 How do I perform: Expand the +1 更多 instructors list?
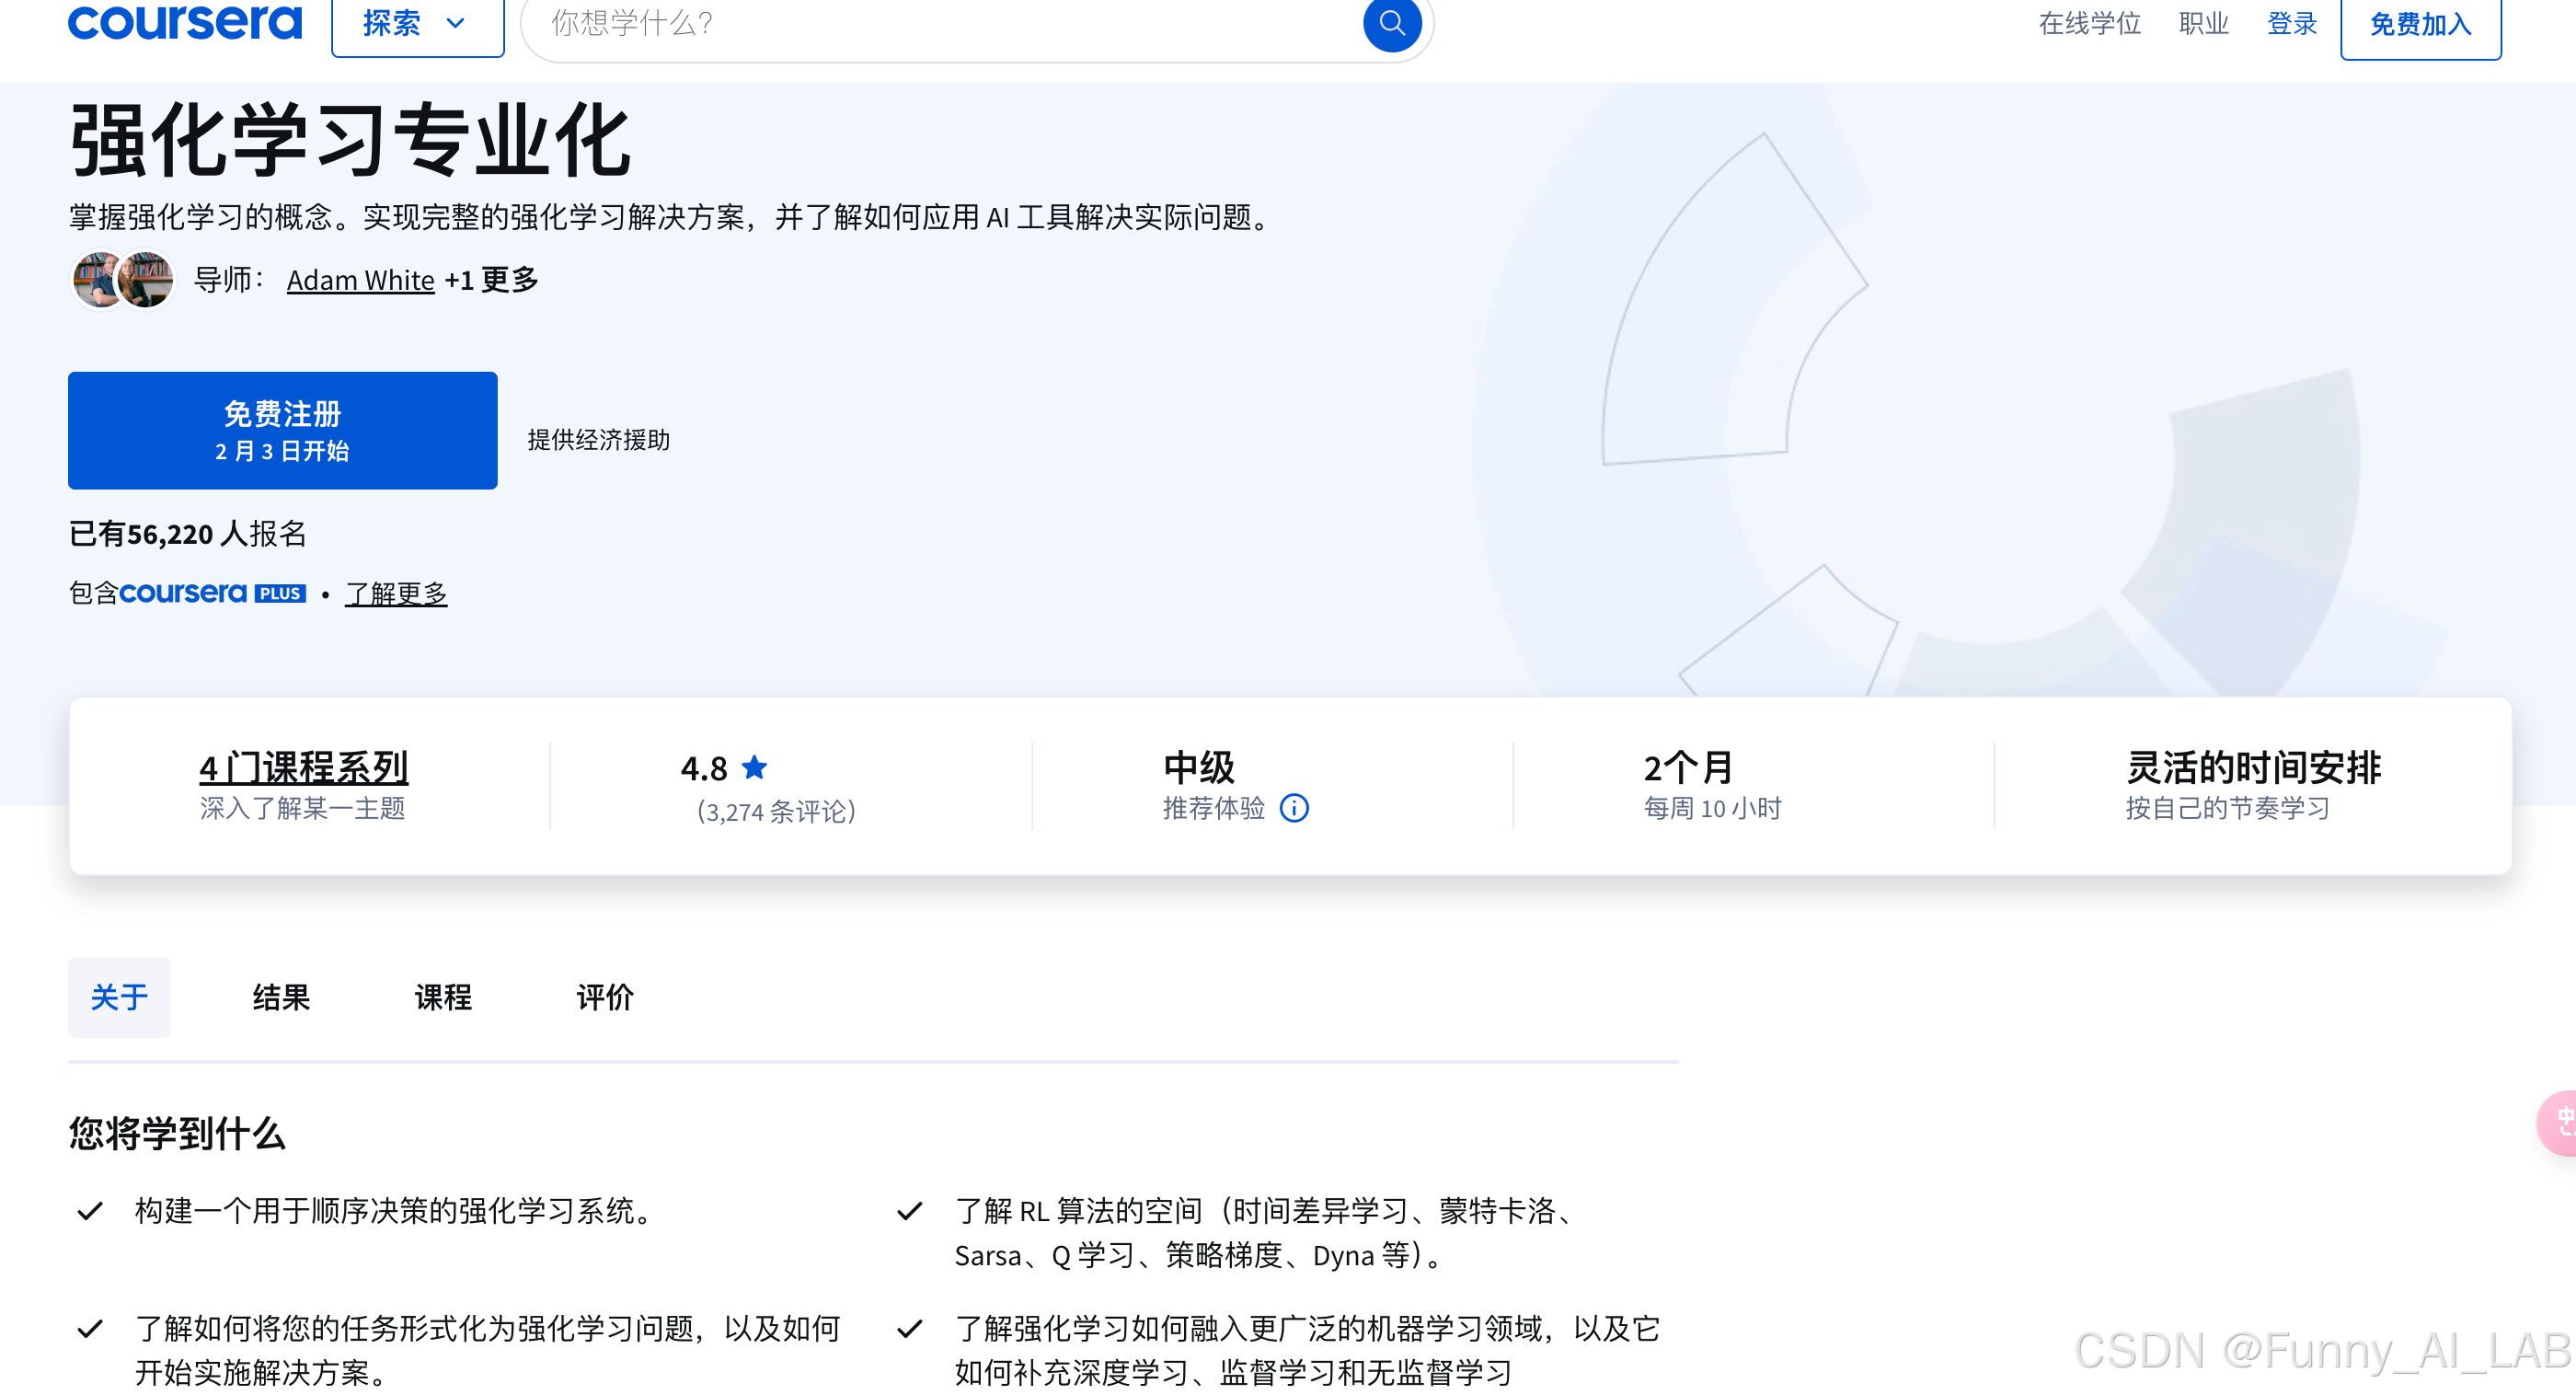(492, 280)
